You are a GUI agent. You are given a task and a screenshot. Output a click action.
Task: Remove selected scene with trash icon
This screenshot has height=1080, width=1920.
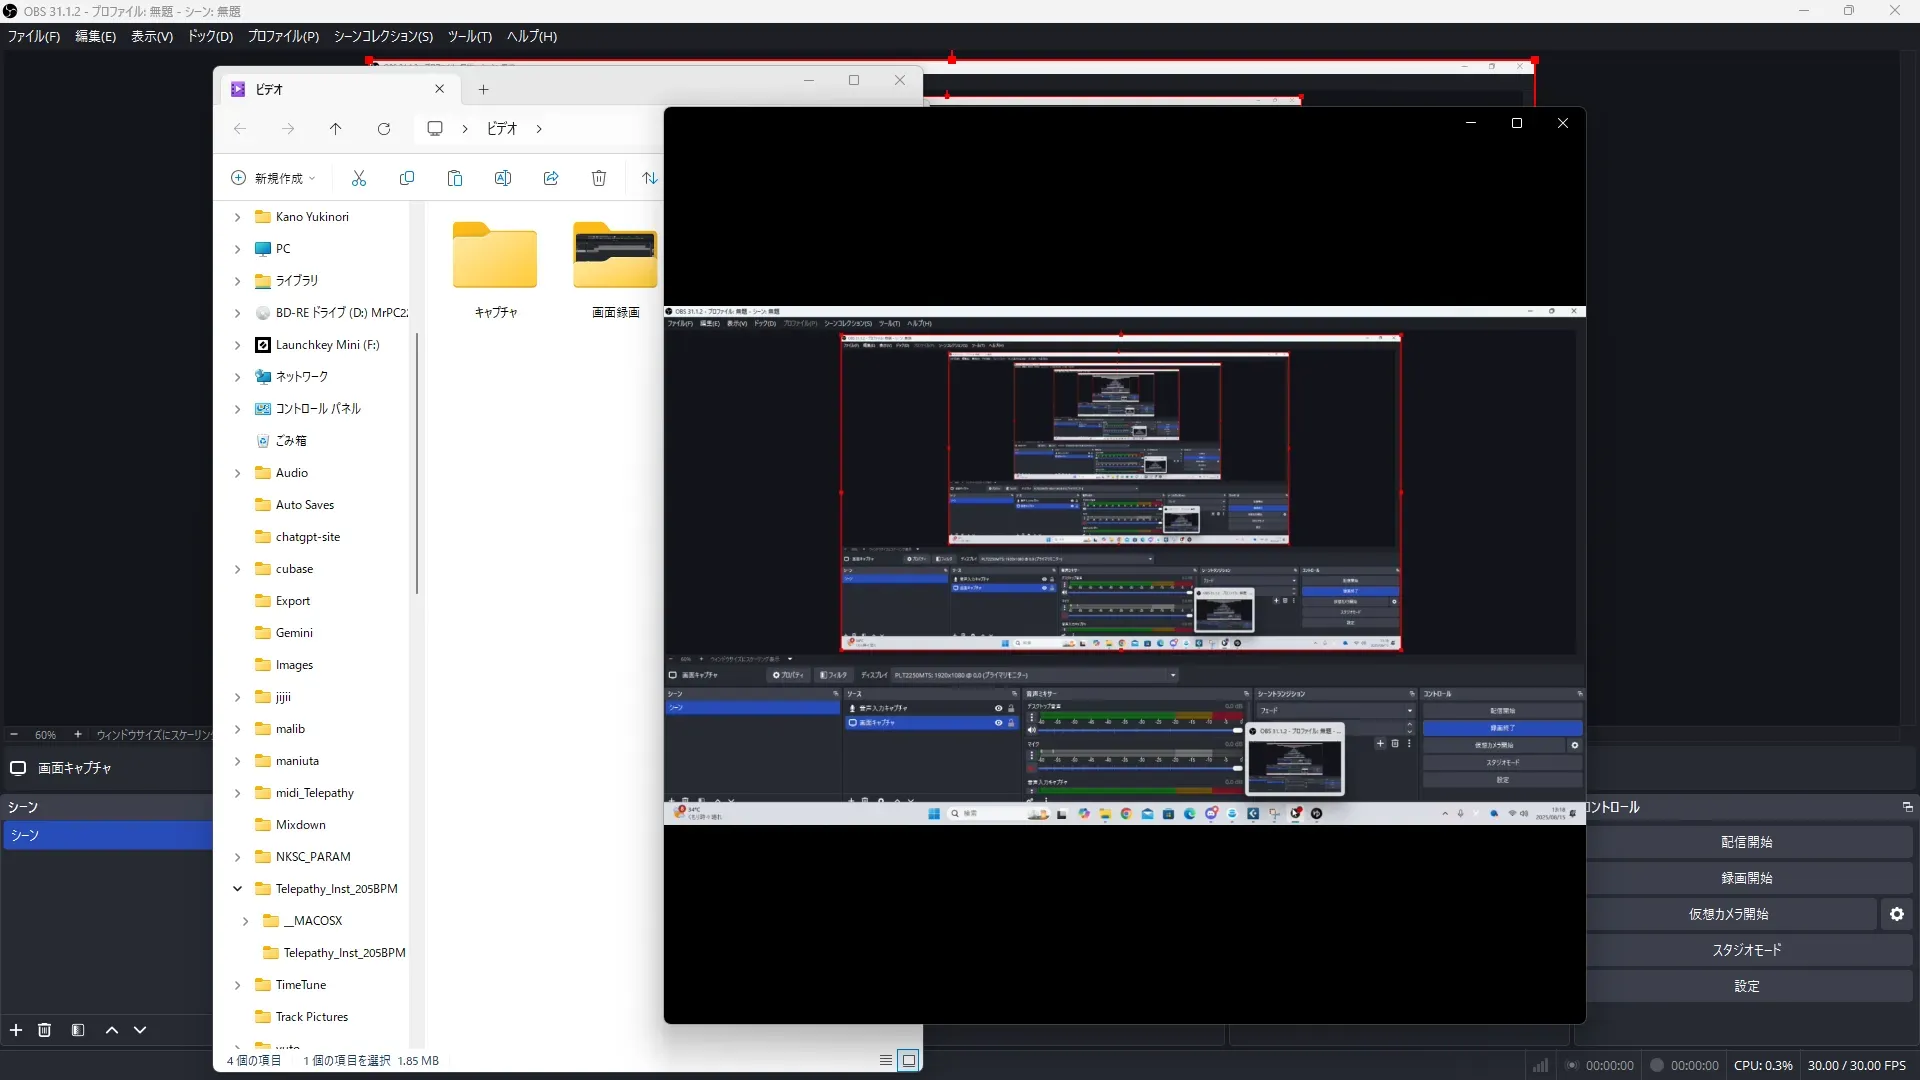(x=44, y=1030)
